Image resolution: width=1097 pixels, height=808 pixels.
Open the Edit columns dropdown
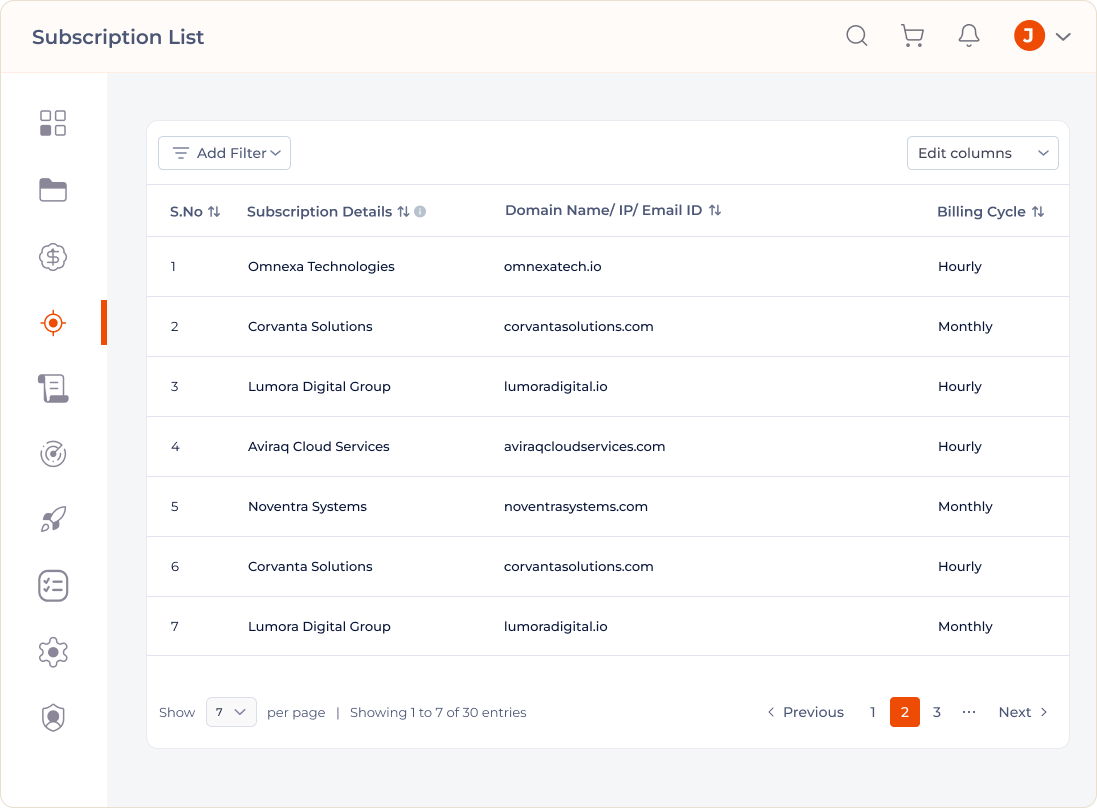(982, 153)
